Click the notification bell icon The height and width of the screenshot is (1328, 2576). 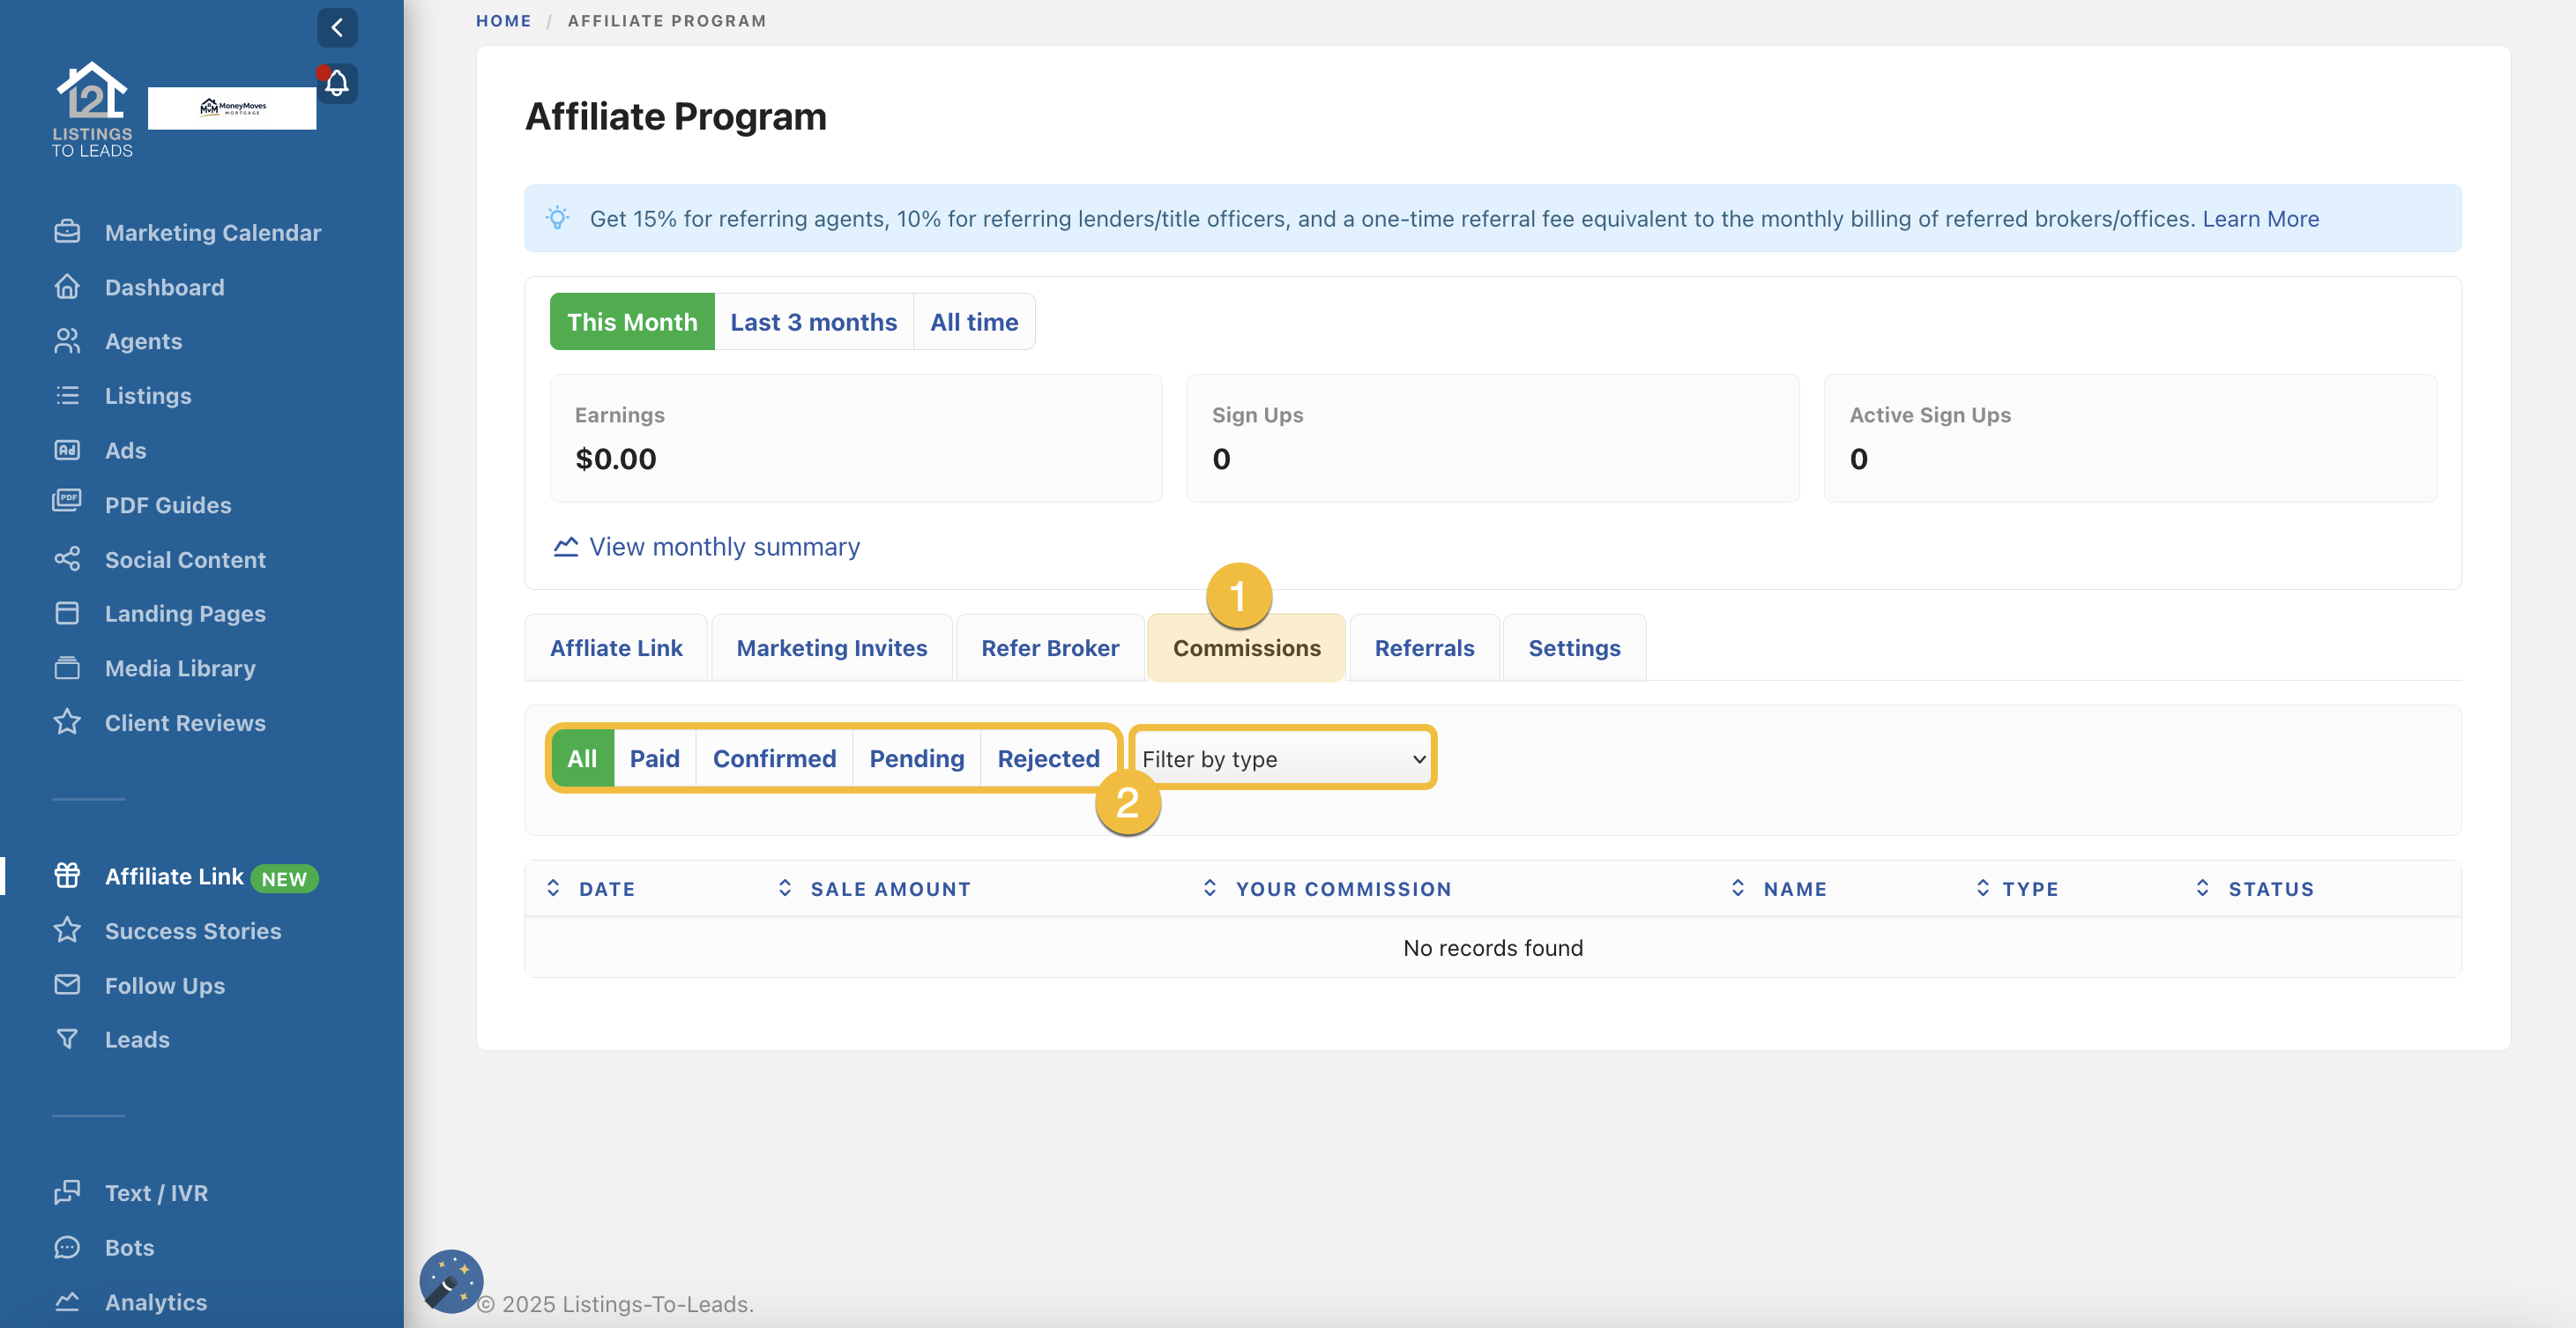pyautogui.click(x=337, y=83)
